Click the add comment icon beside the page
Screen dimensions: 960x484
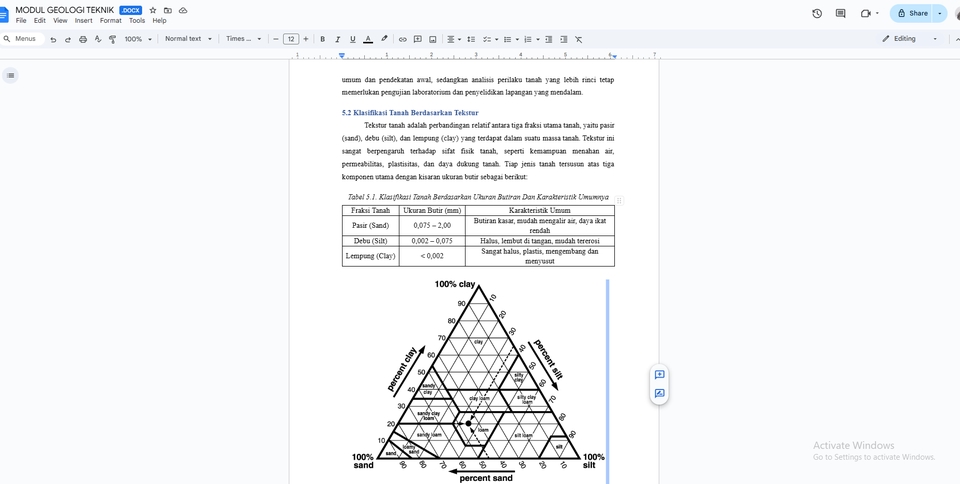coord(659,375)
